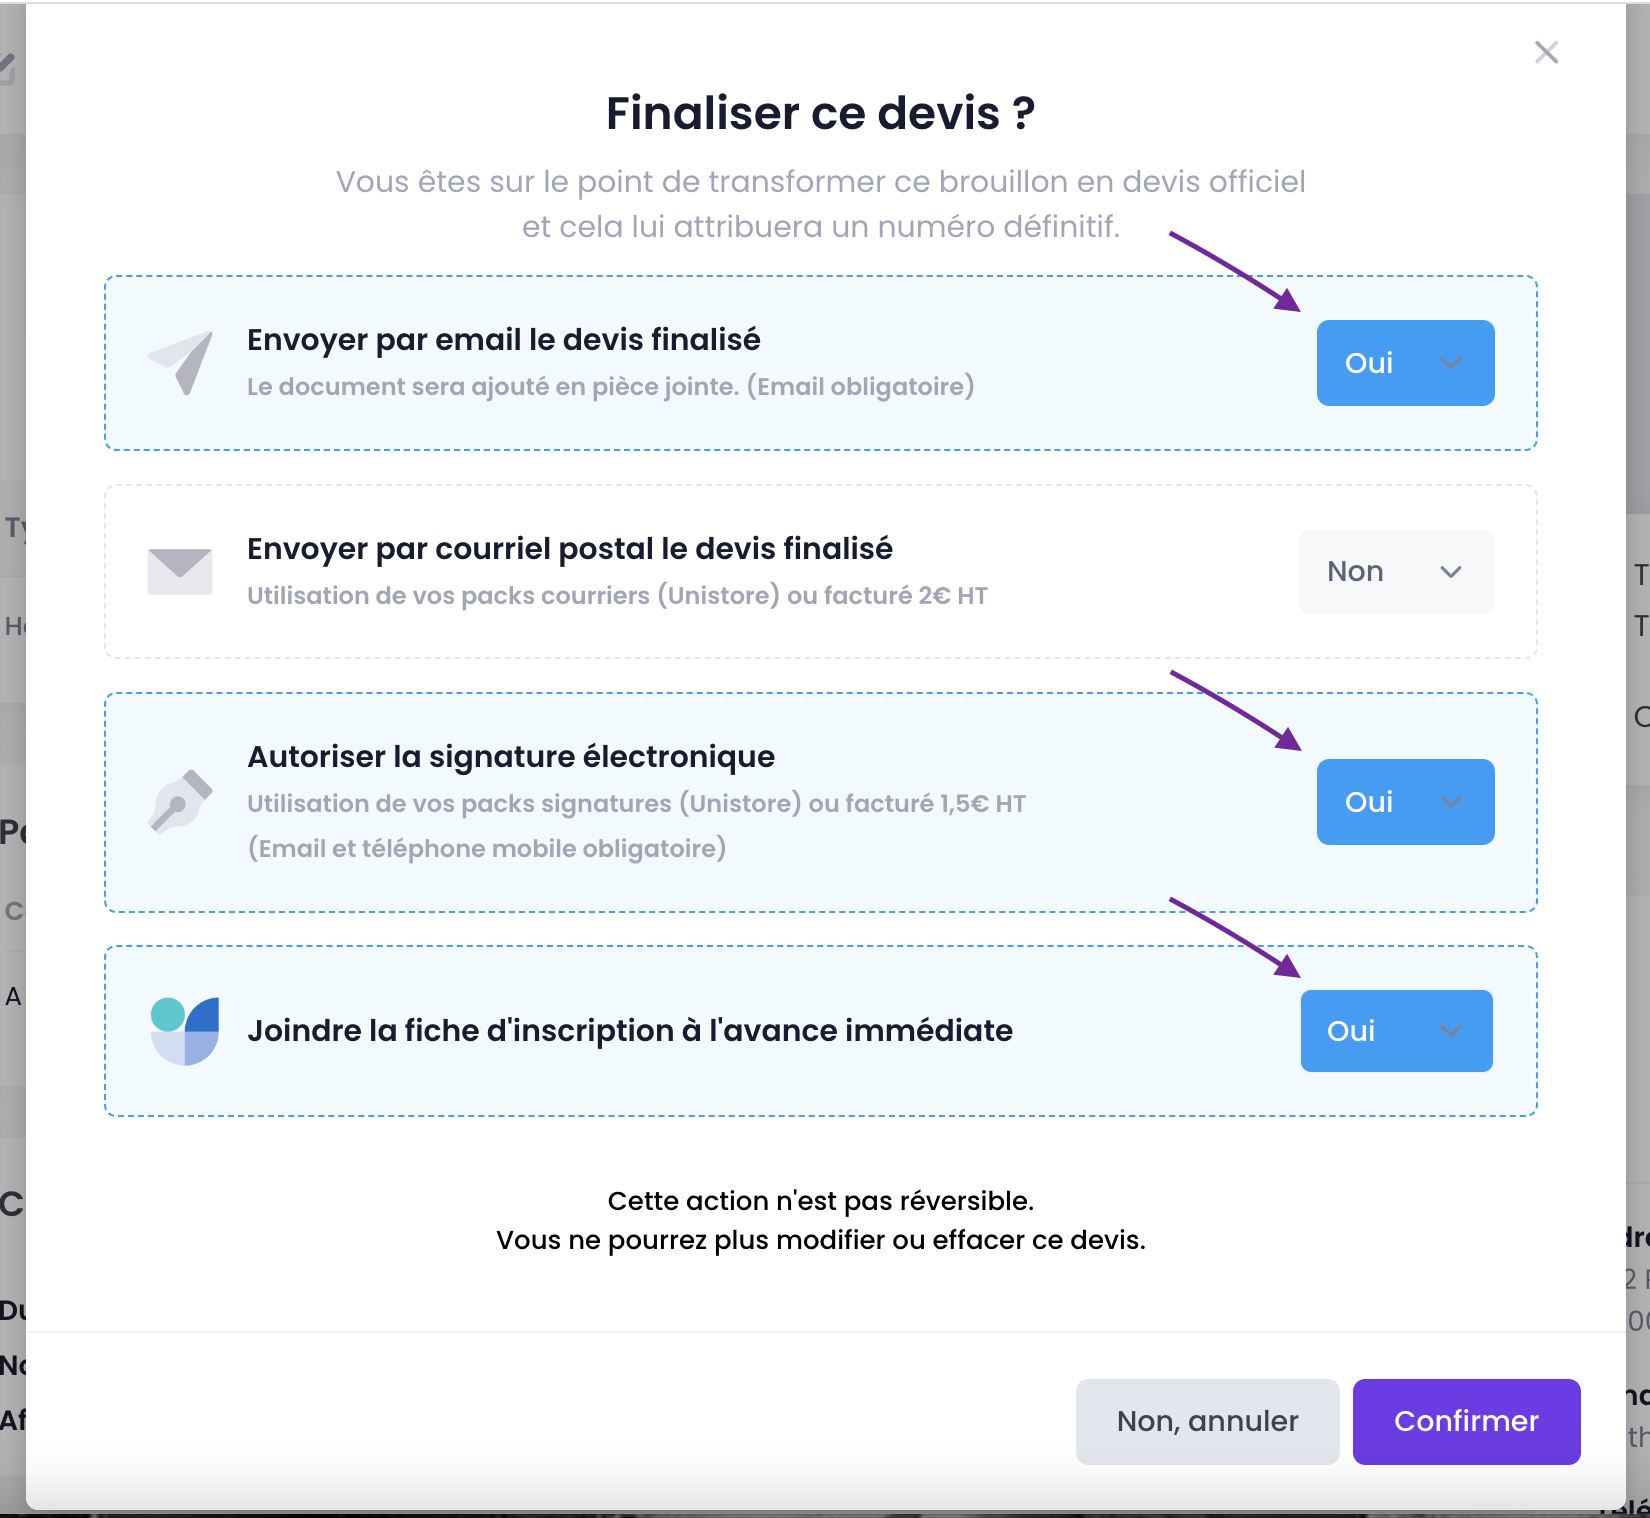Open the email sending Oui dropdown

1405,363
